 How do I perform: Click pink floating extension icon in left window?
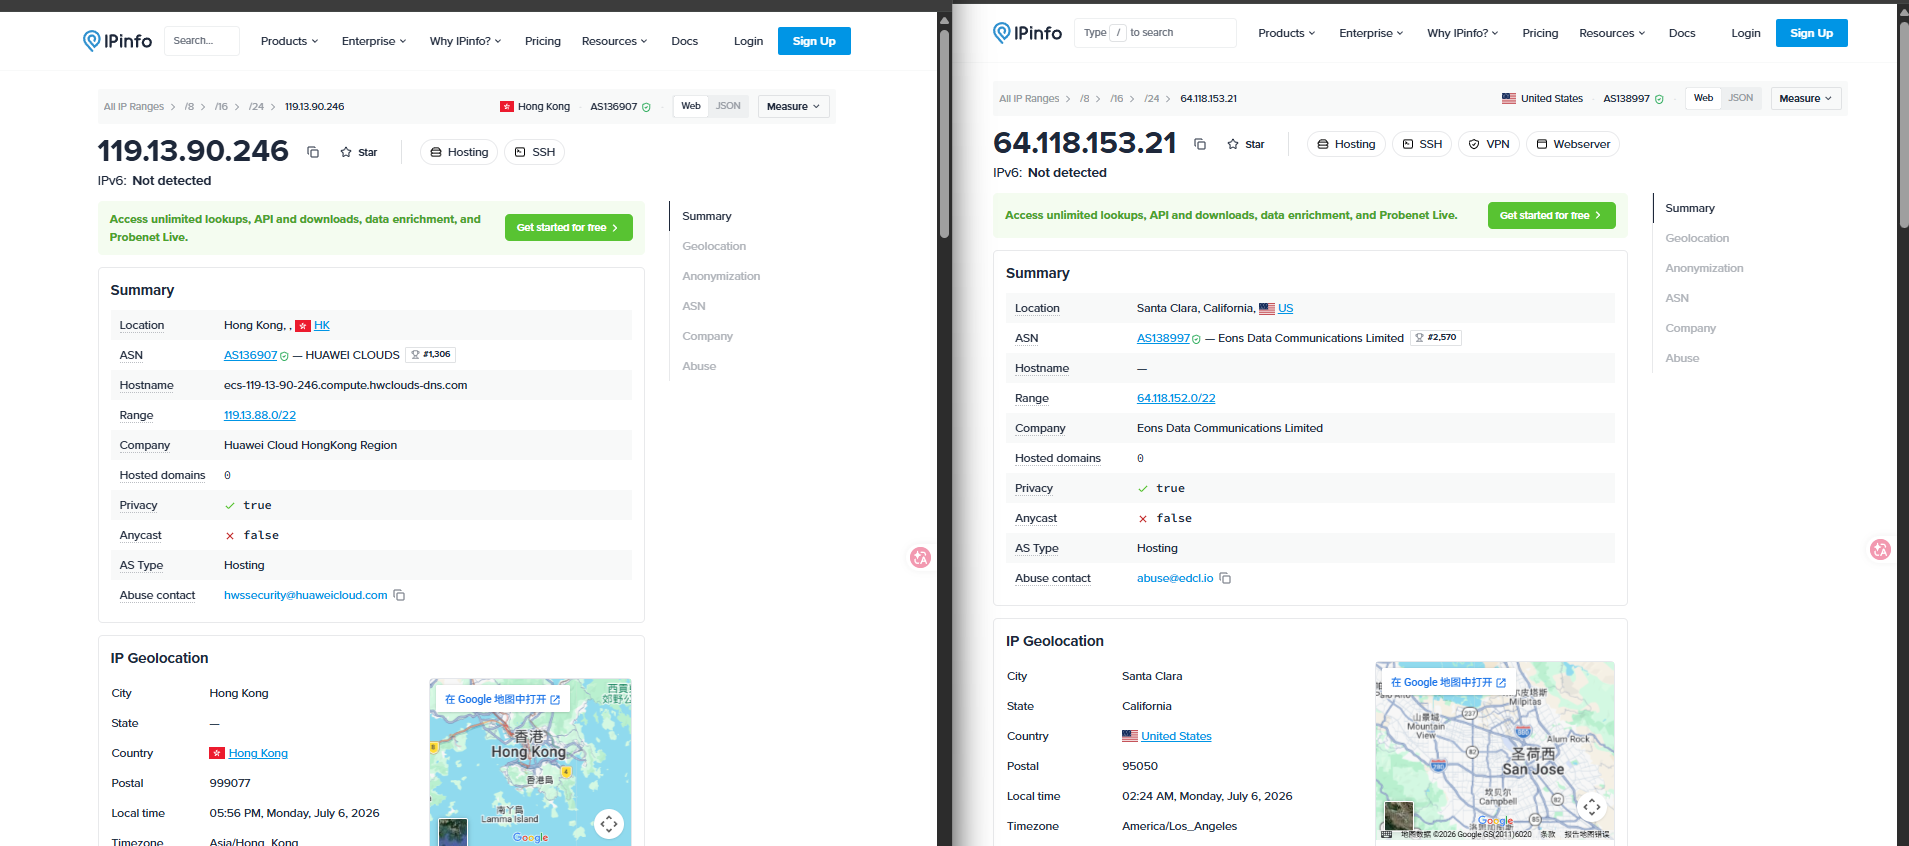click(x=920, y=557)
